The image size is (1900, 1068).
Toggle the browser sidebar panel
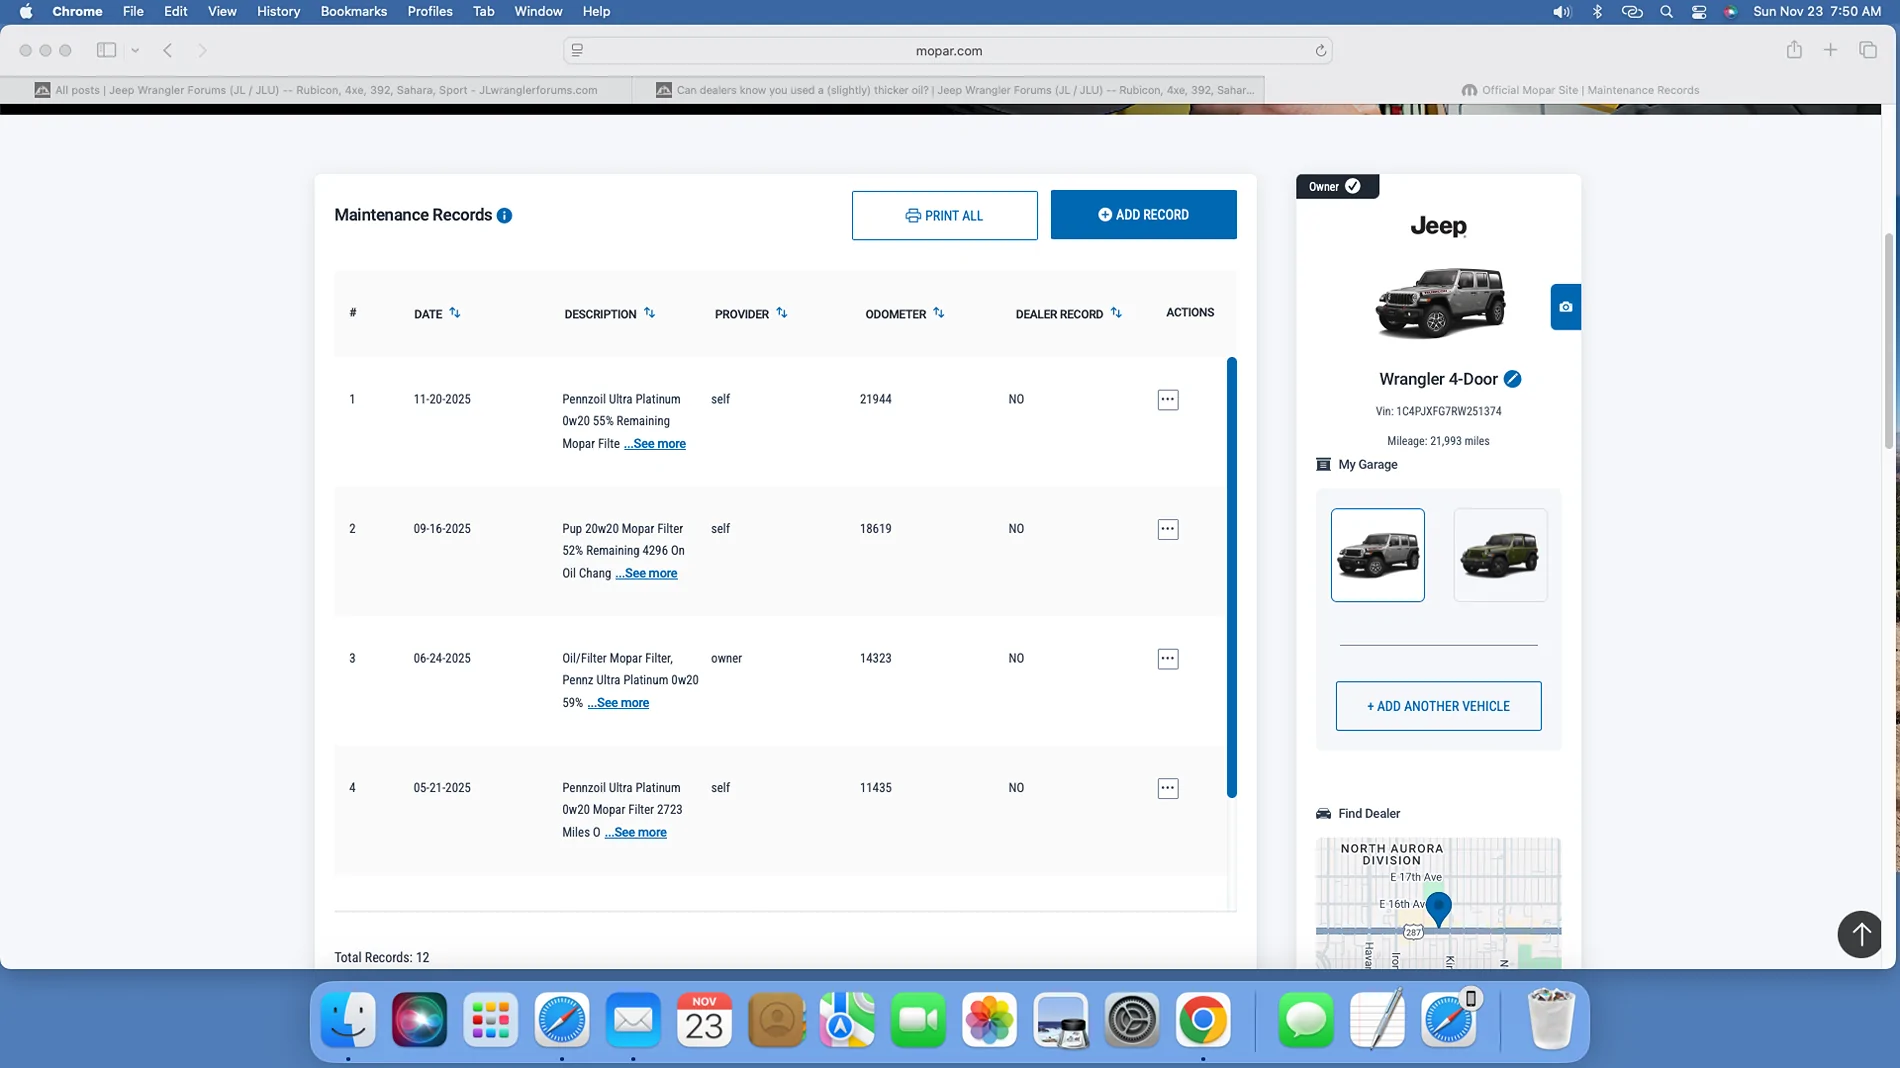[x=106, y=50]
